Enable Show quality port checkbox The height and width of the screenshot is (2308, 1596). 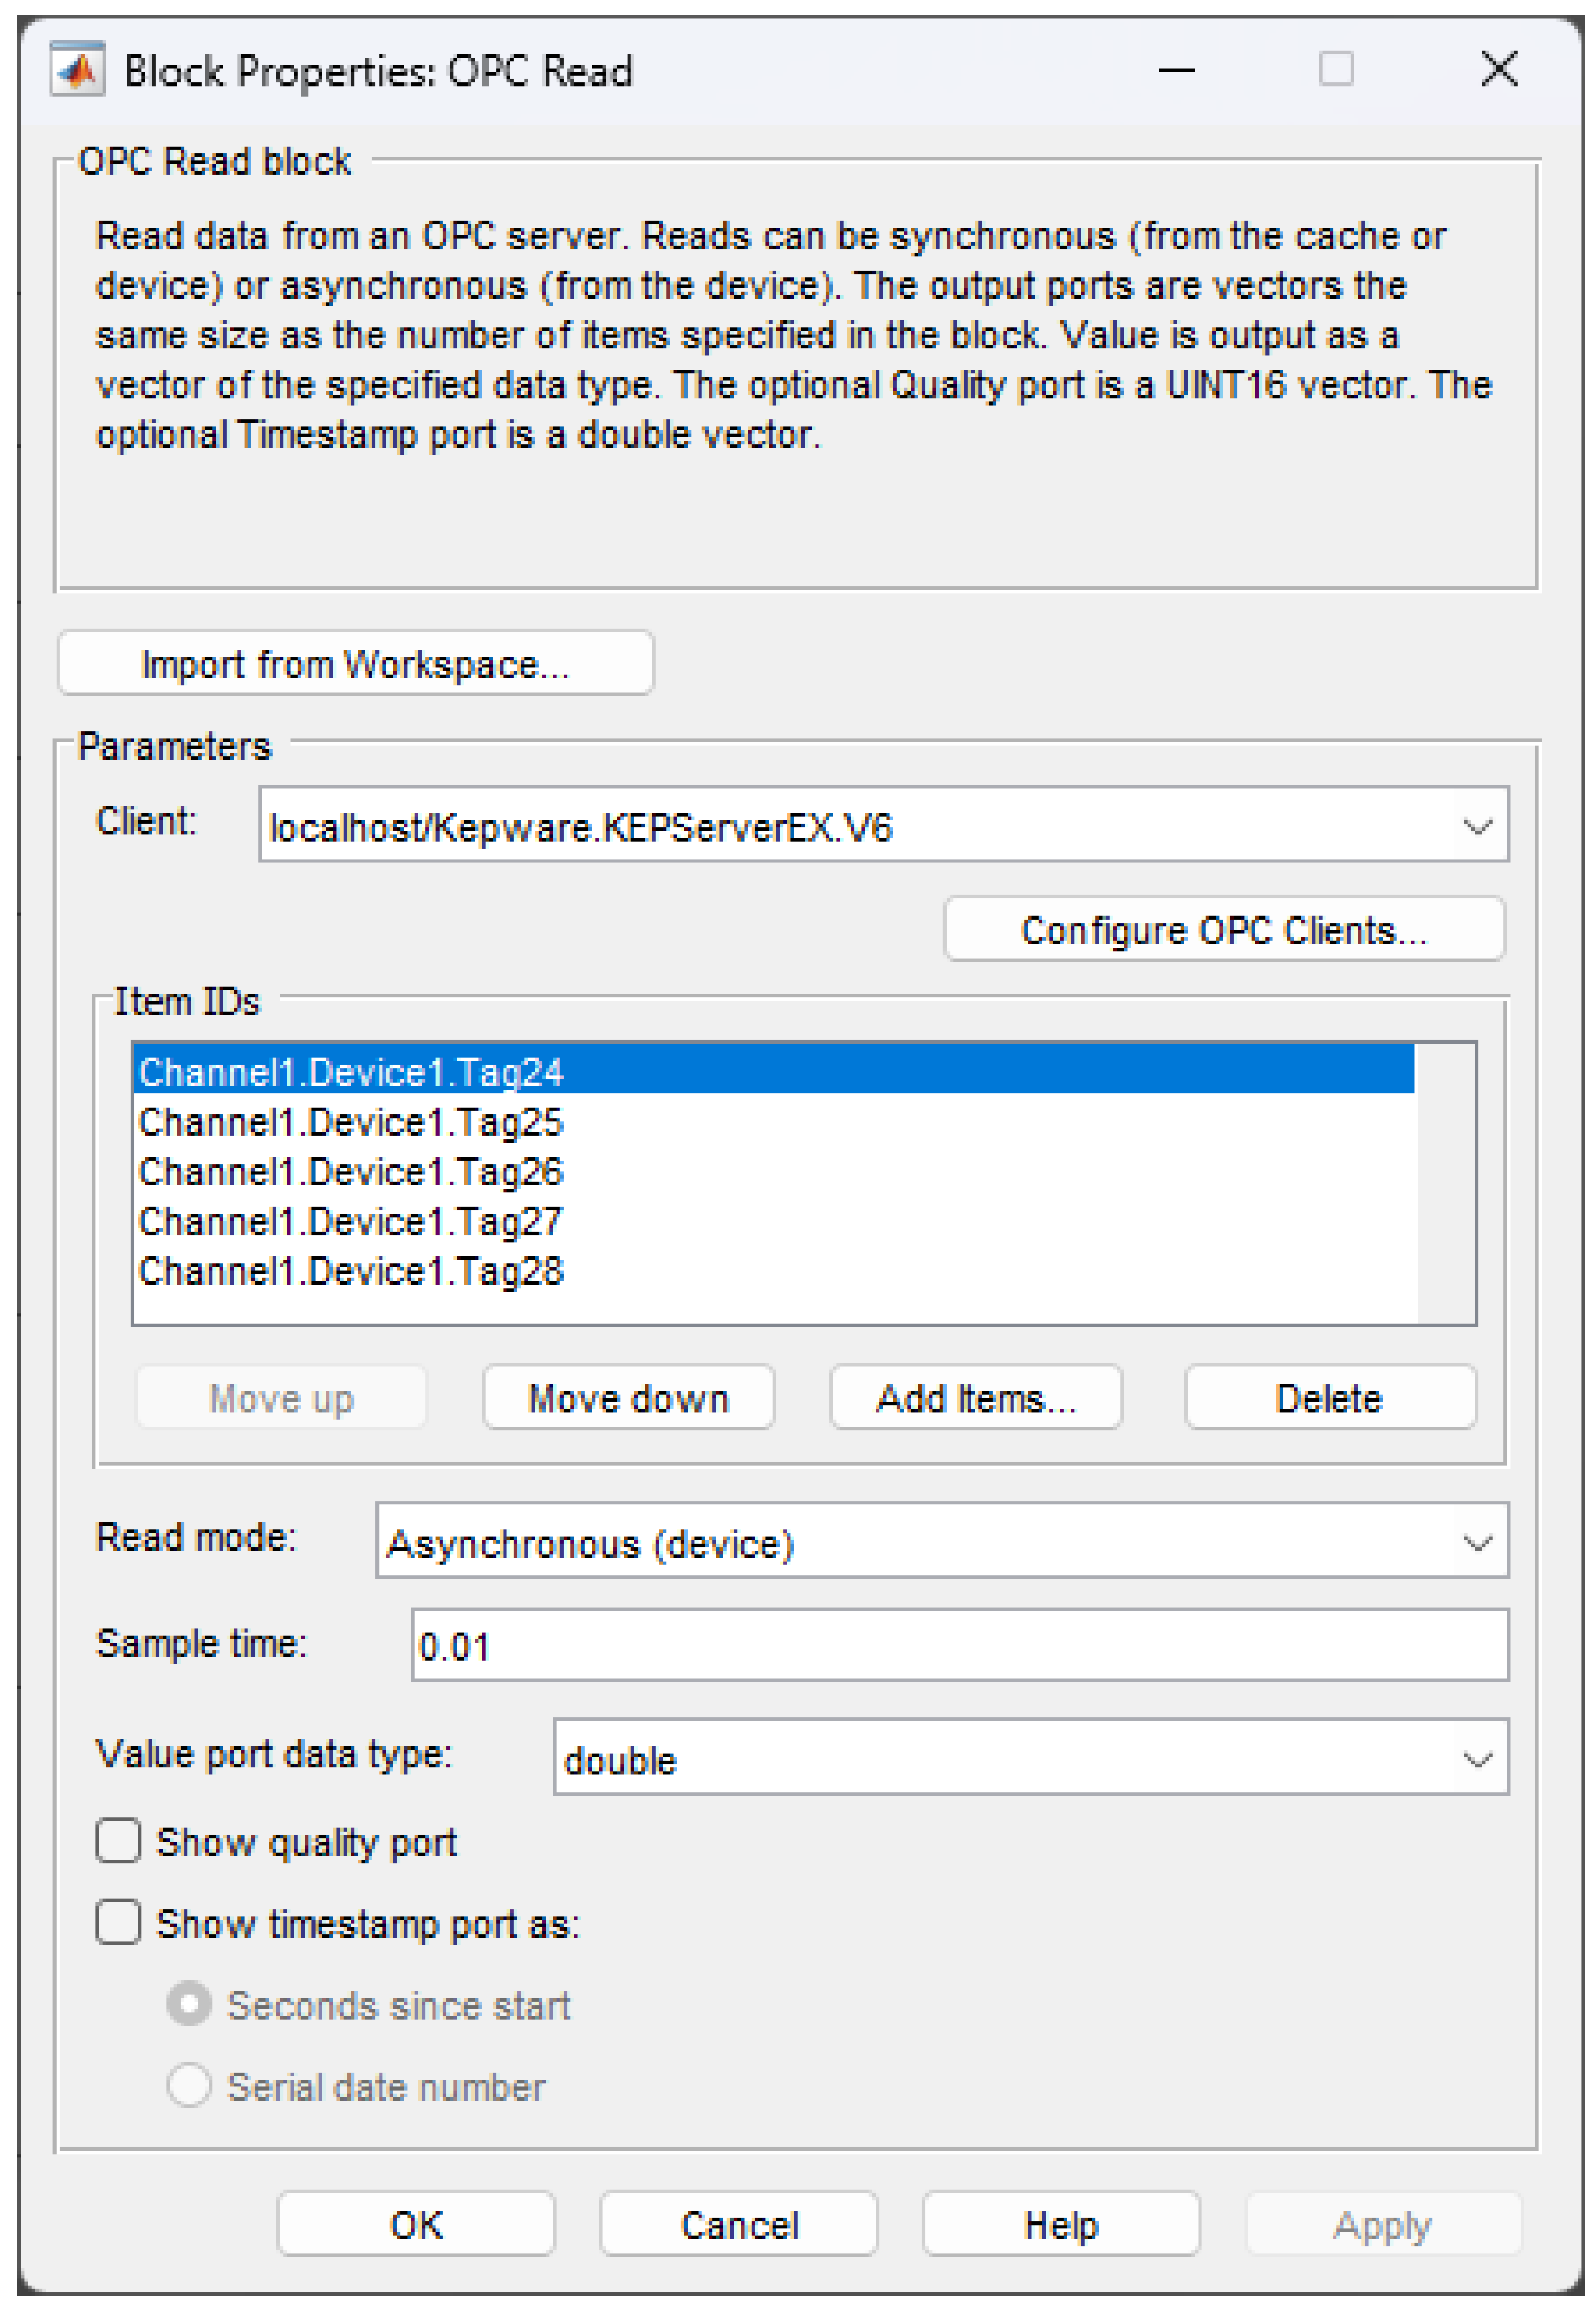(118, 1841)
